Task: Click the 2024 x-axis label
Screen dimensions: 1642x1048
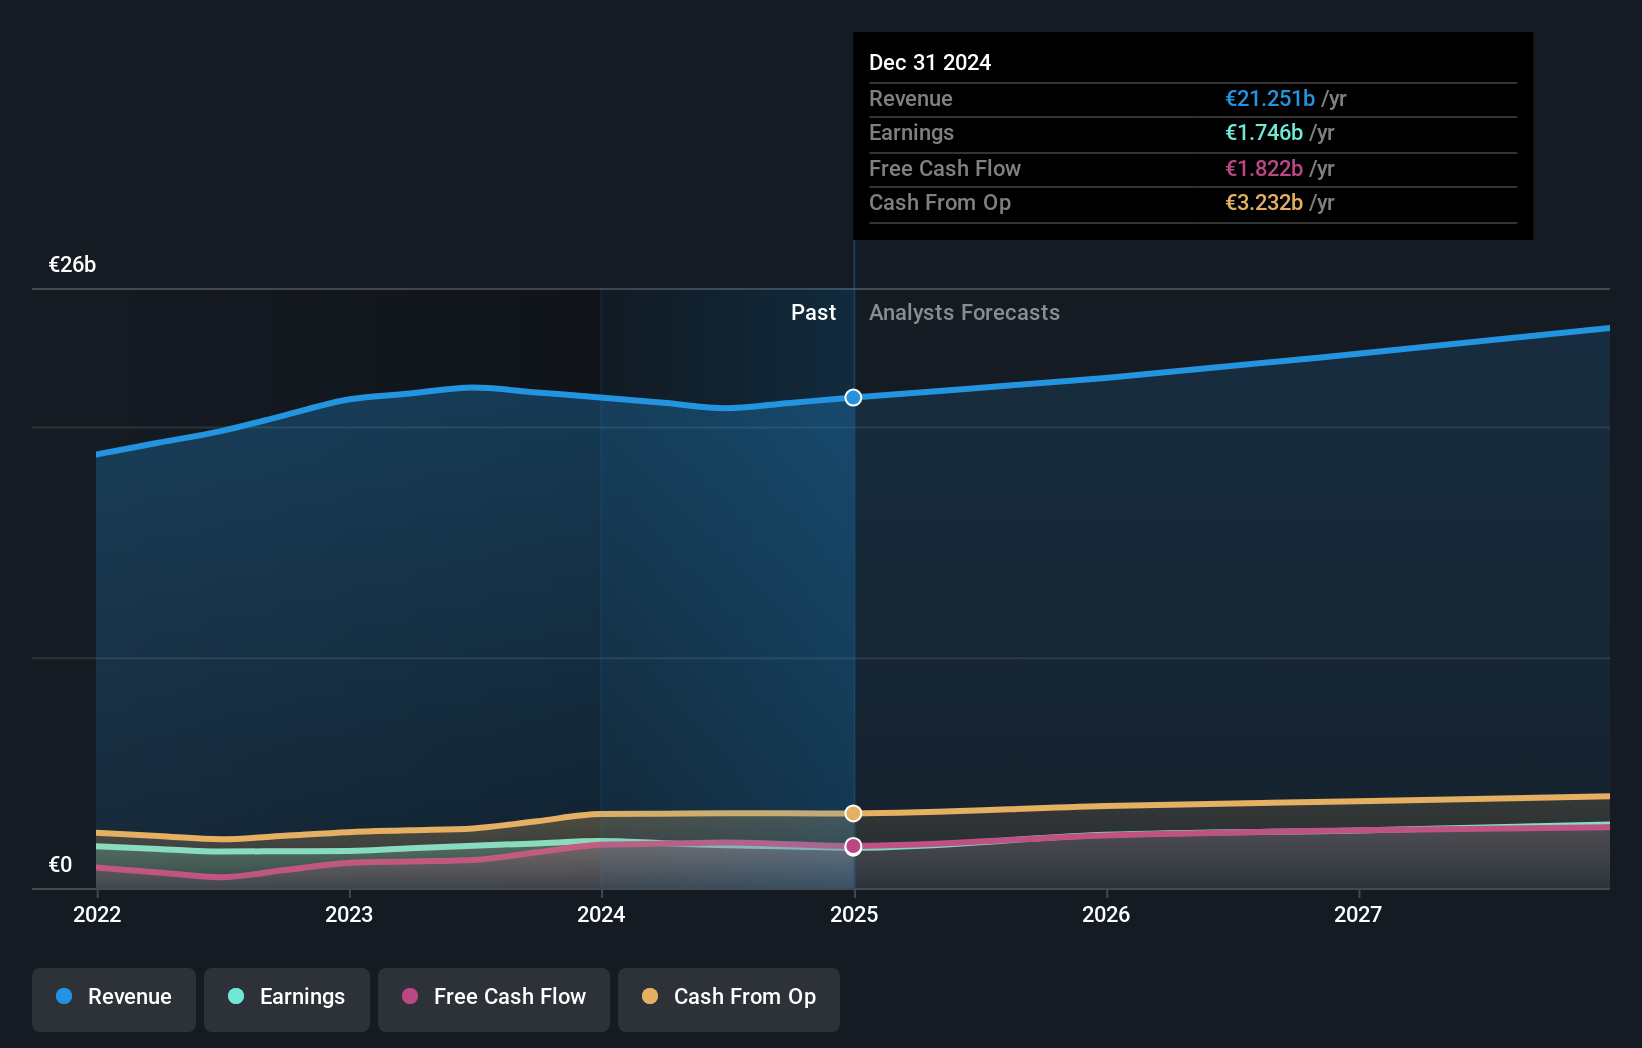Action: 601,914
